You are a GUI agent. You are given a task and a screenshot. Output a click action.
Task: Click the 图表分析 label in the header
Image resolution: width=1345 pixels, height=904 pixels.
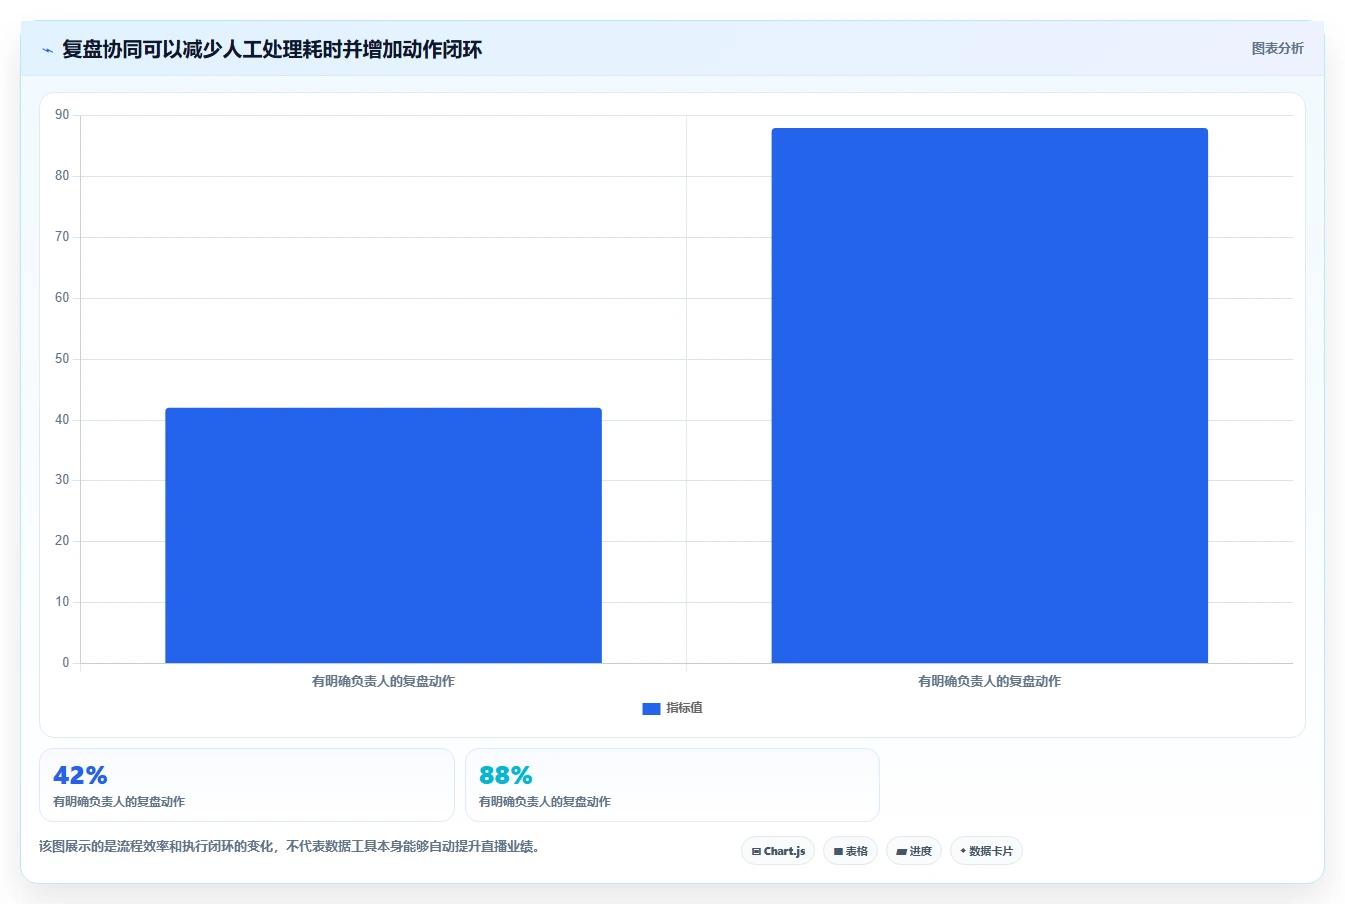[x=1277, y=48]
